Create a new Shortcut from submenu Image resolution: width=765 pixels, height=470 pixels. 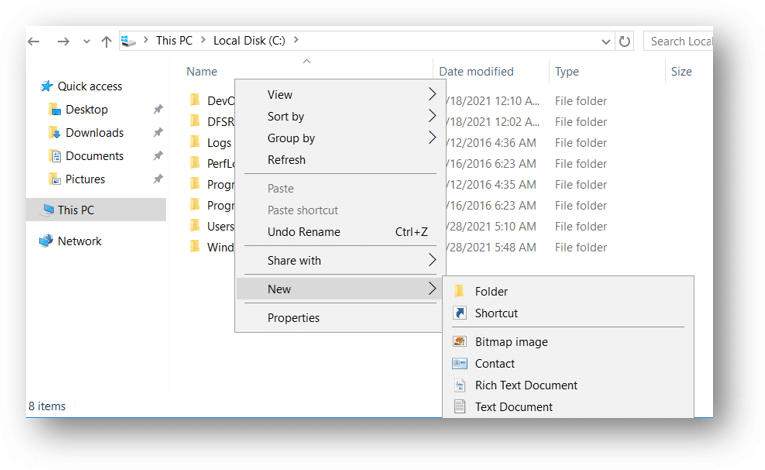coord(568,313)
